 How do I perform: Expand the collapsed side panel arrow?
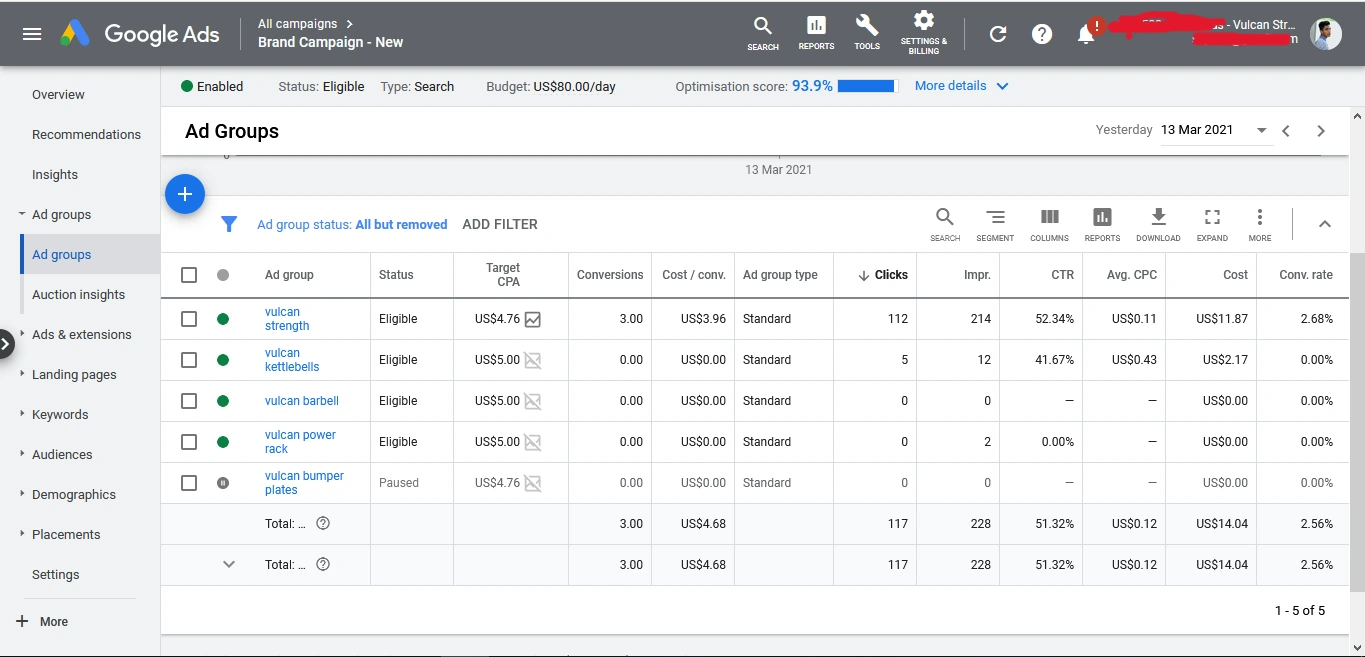[x=6, y=344]
